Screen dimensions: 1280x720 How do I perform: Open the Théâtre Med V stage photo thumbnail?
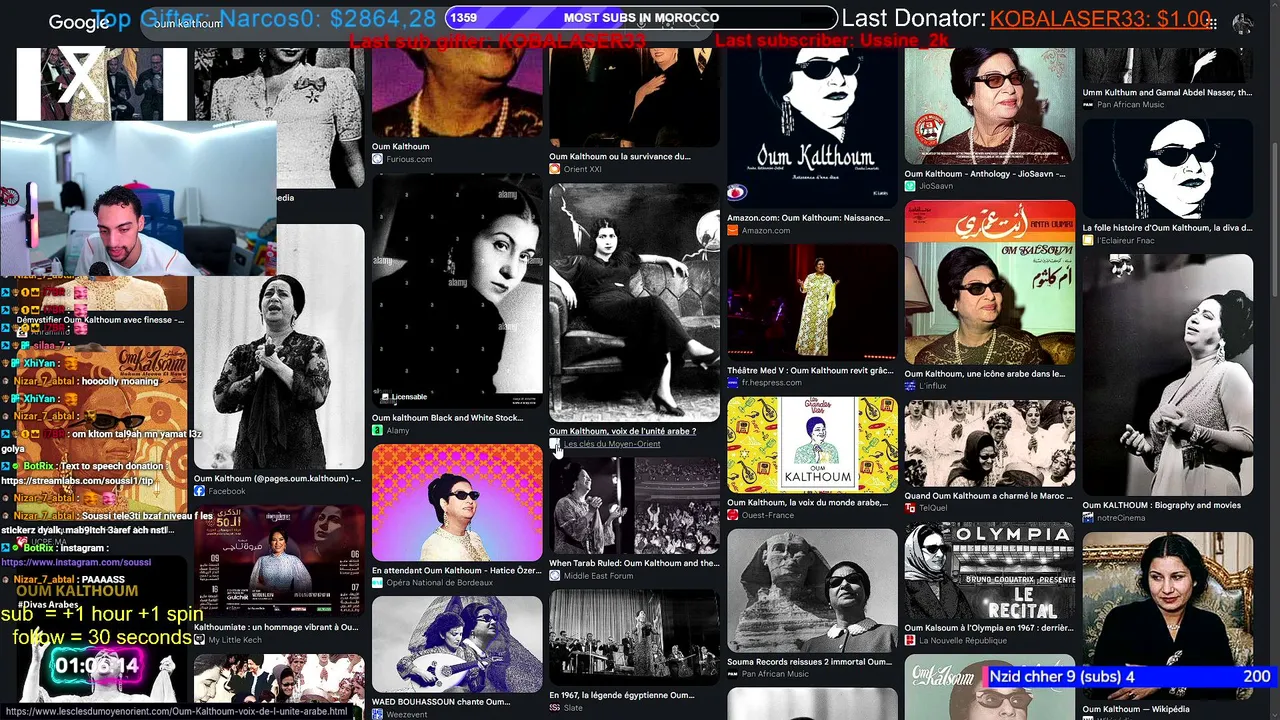(812, 301)
